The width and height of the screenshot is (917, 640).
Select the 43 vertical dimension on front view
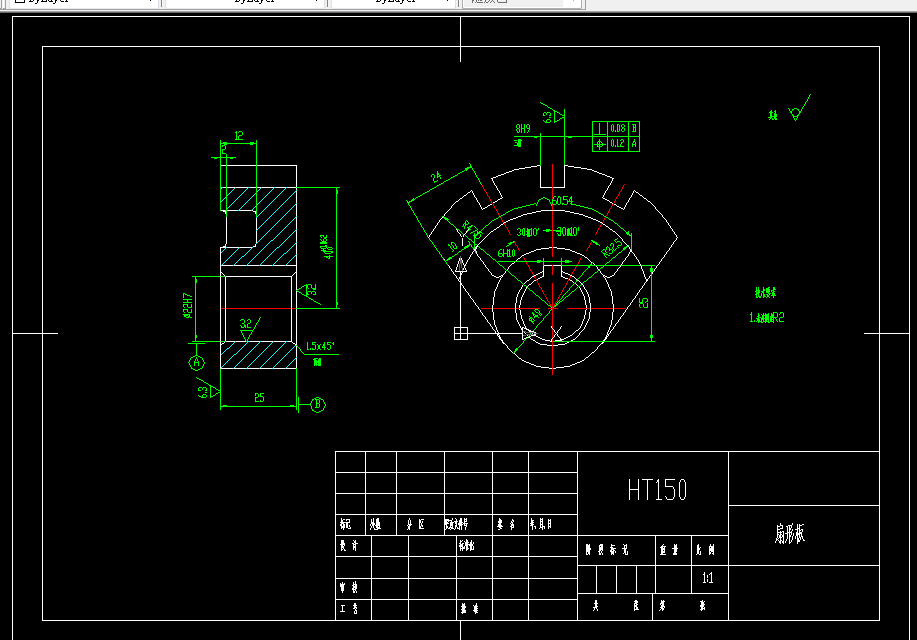click(643, 303)
